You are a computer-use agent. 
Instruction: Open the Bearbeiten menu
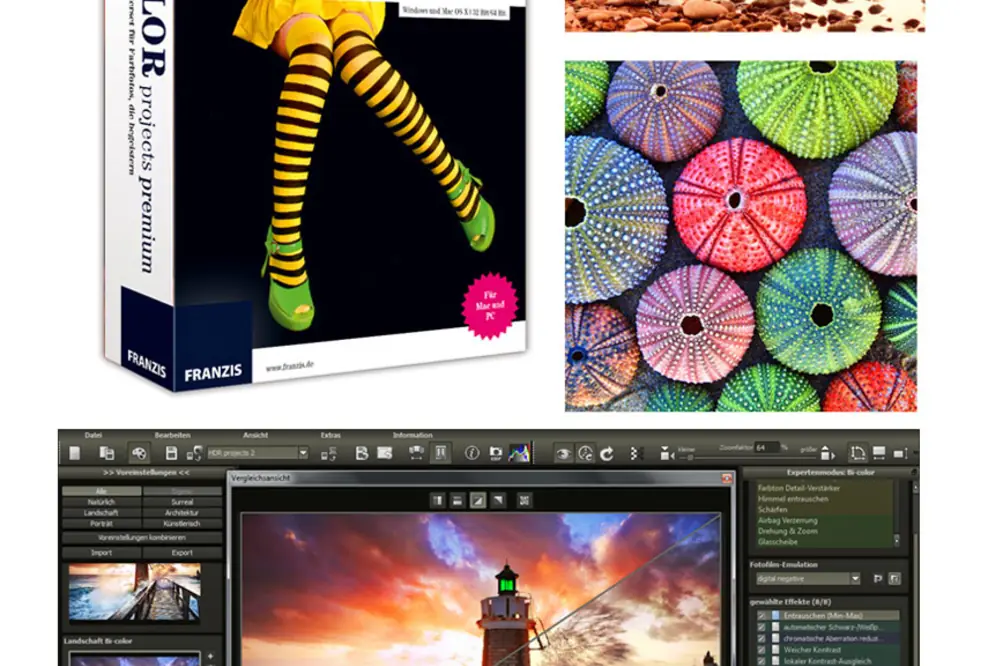pyautogui.click(x=173, y=435)
